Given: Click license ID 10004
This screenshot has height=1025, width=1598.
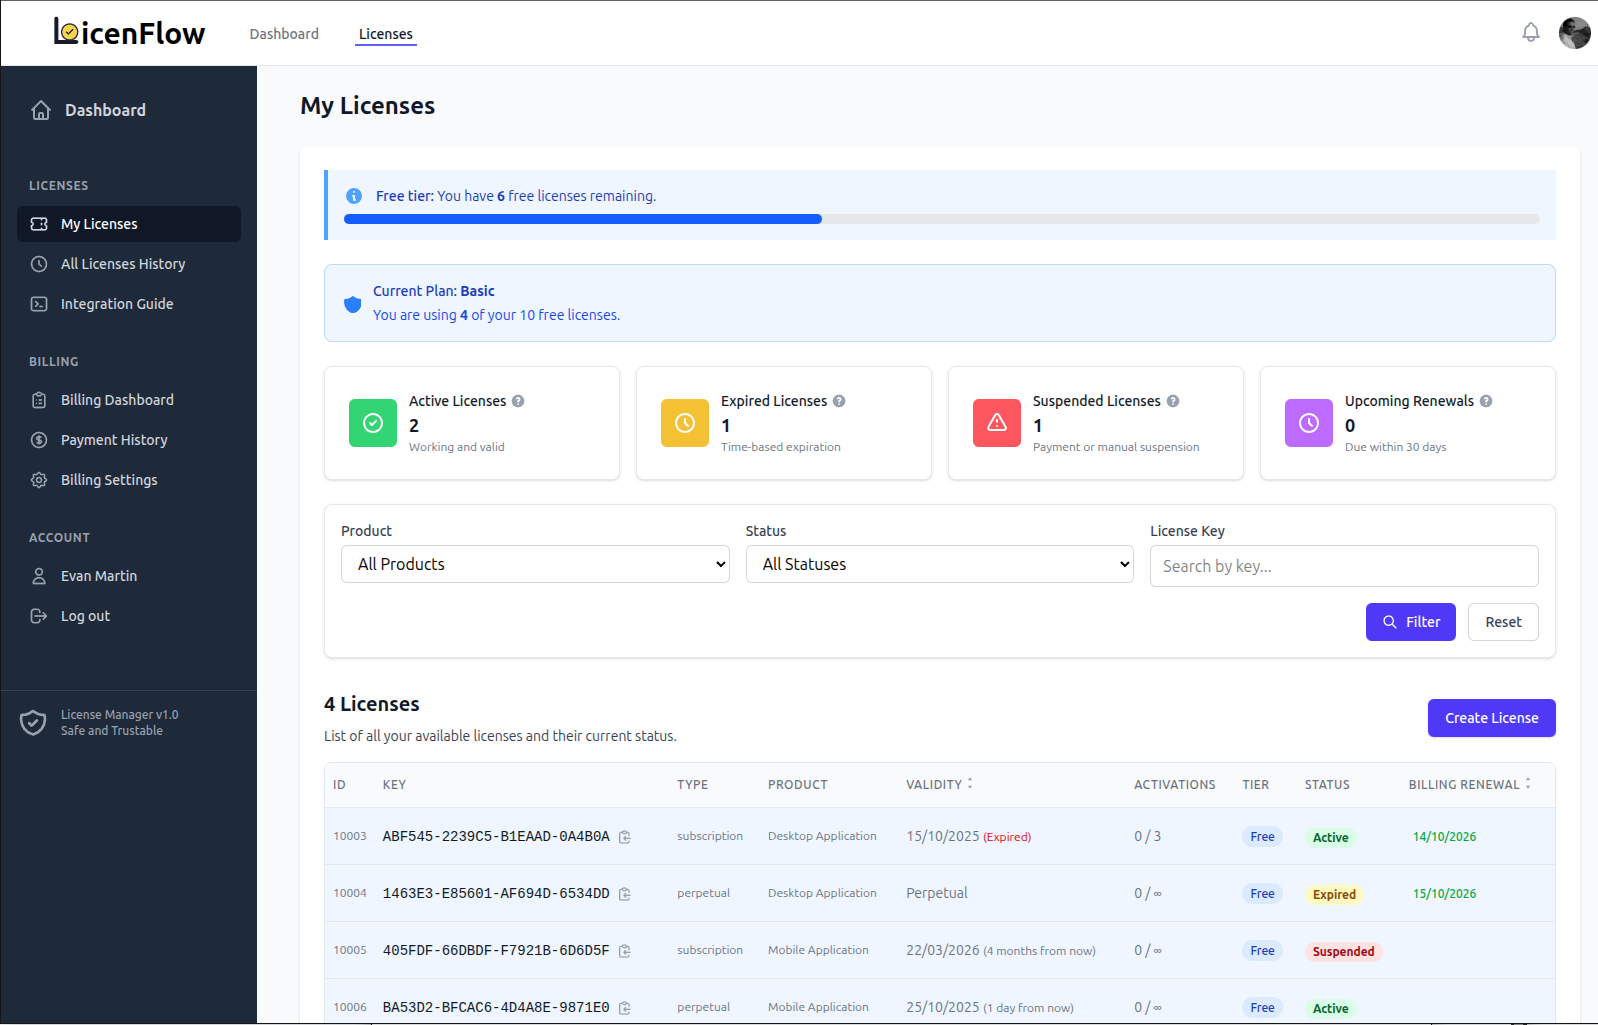Looking at the screenshot, I should click(350, 893).
